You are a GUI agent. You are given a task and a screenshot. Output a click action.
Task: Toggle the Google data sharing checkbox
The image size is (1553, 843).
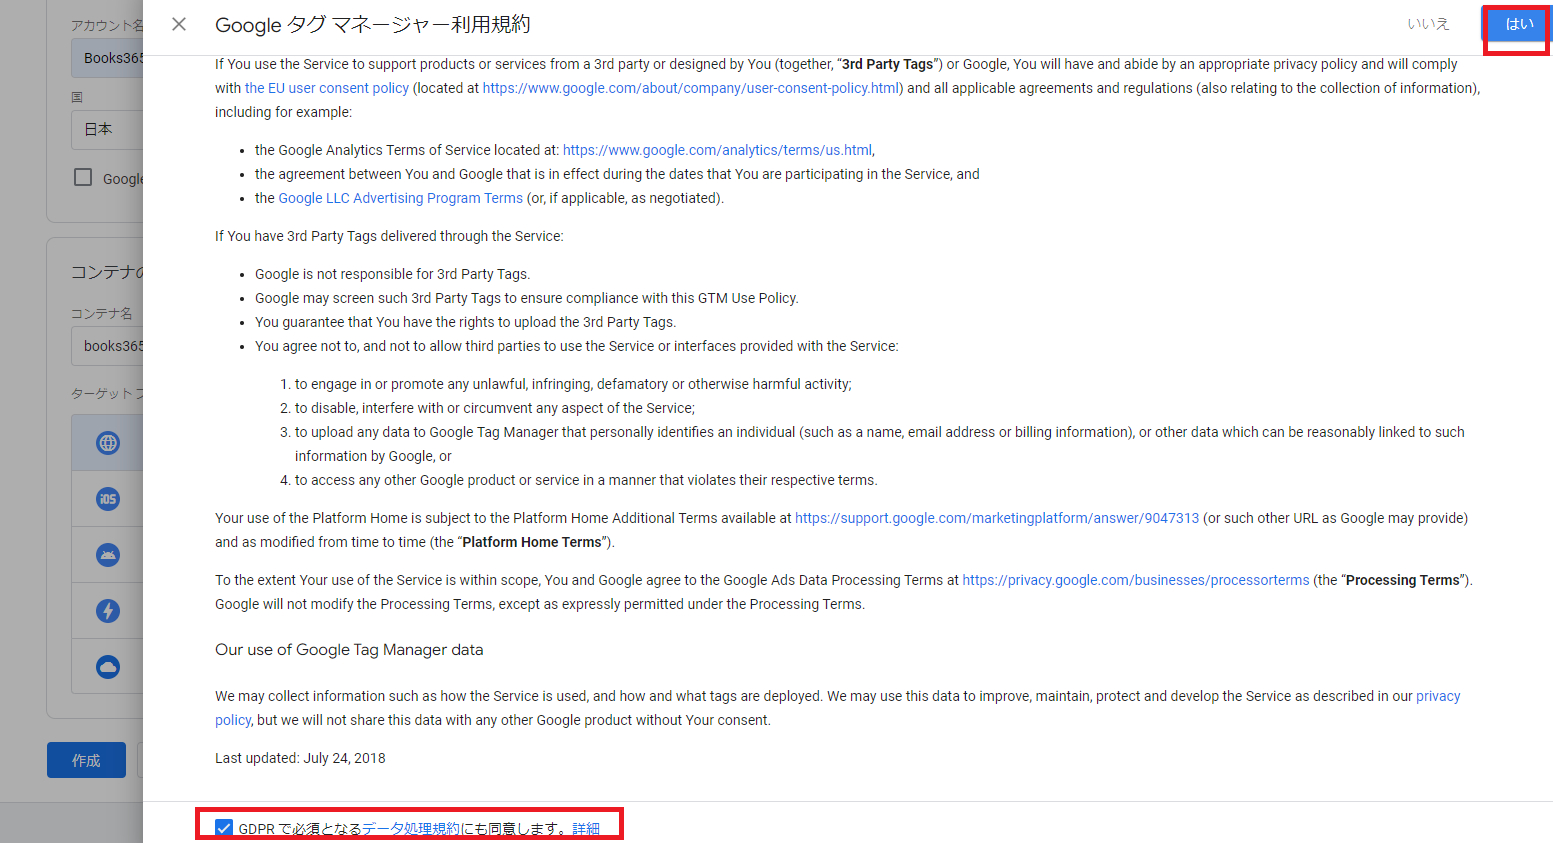[84, 177]
